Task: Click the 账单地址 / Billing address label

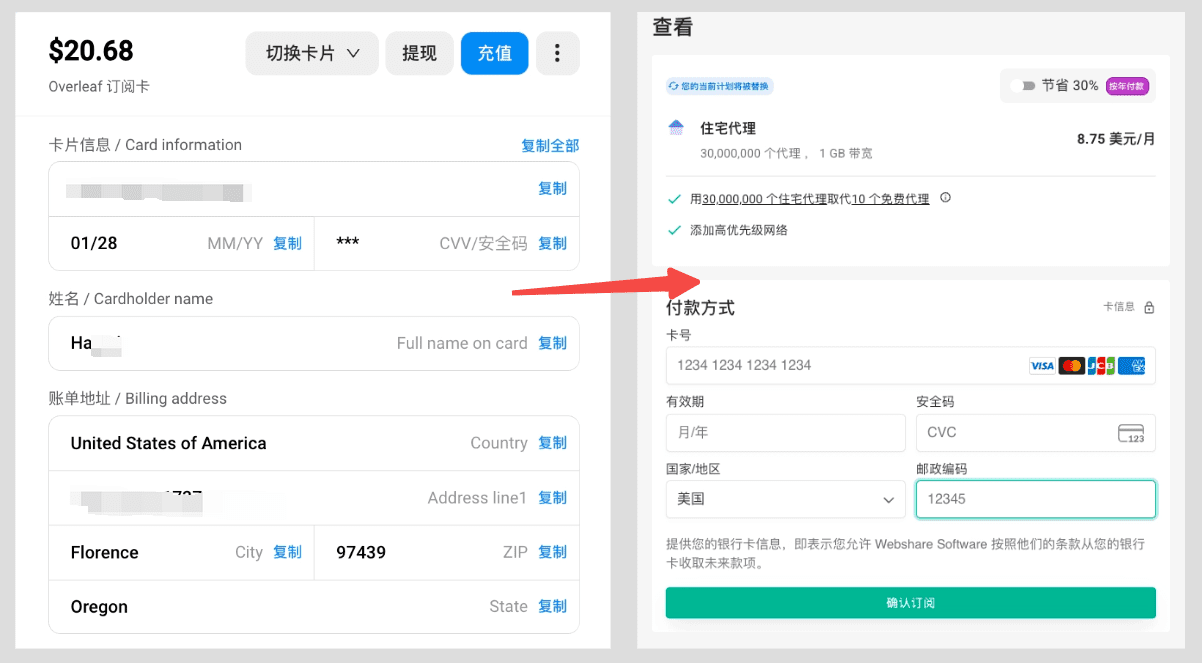Action: (138, 399)
